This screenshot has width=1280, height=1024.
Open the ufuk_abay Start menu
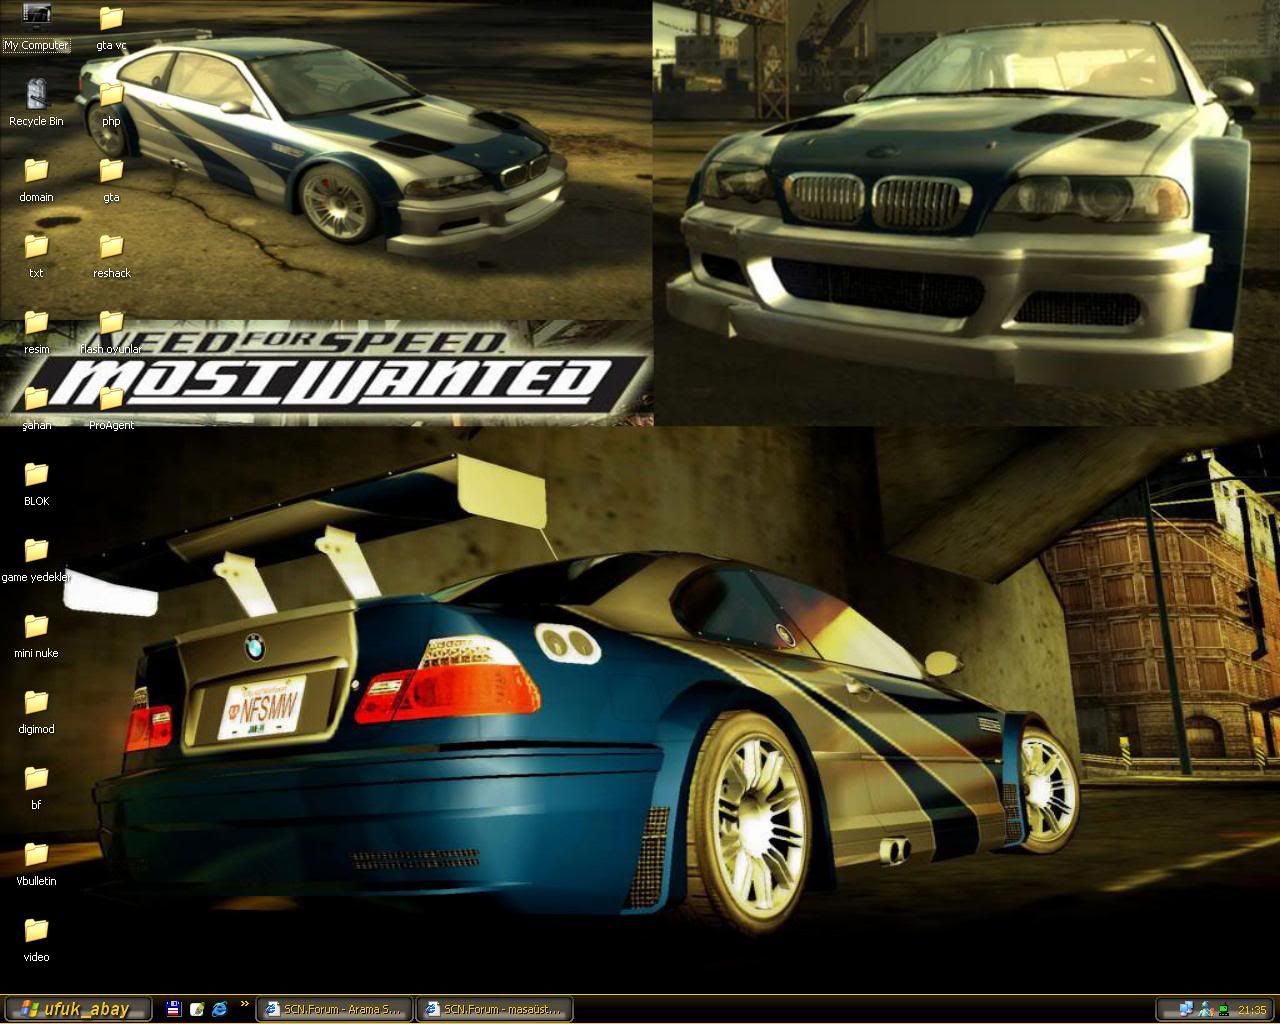(77, 1009)
